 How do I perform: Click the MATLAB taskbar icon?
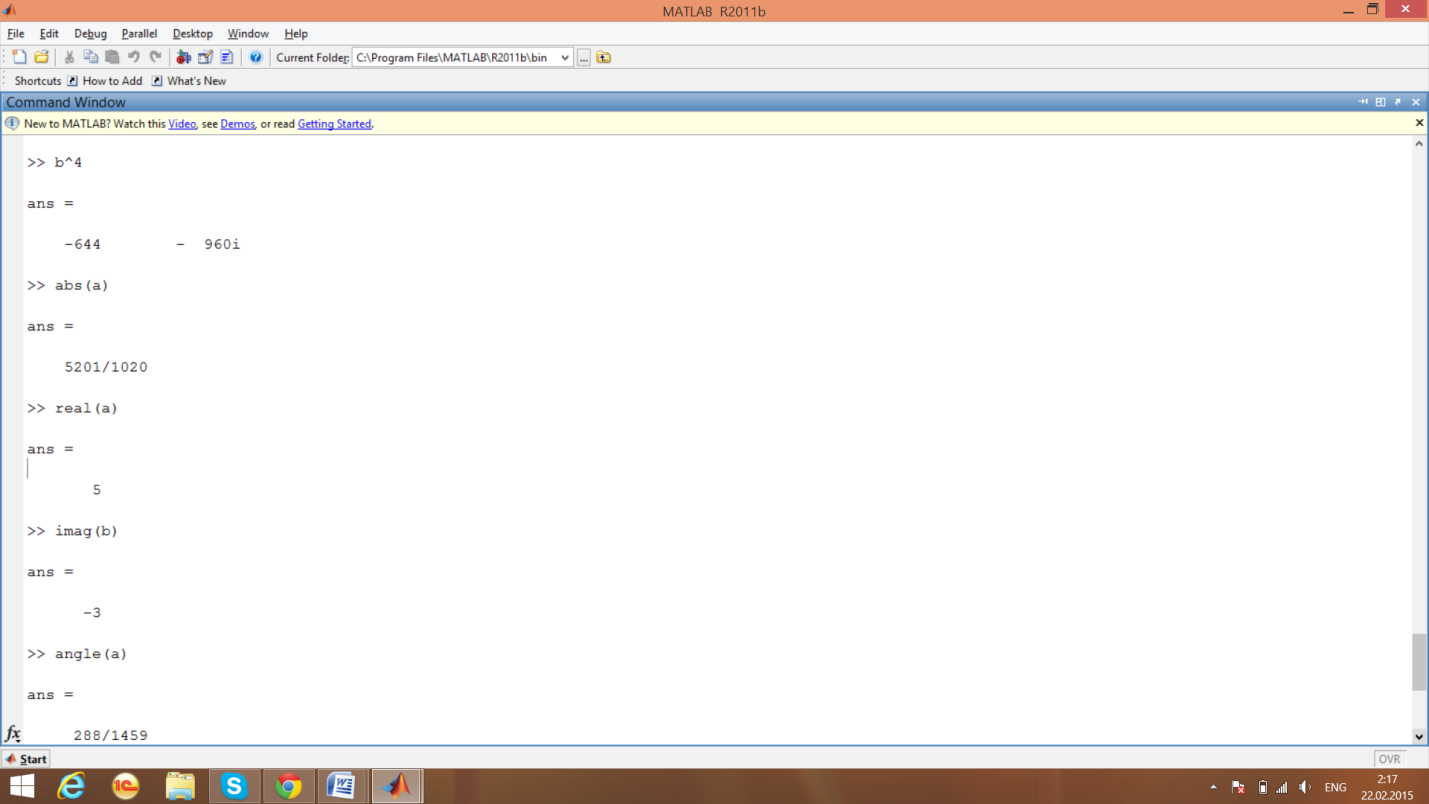coord(397,786)
